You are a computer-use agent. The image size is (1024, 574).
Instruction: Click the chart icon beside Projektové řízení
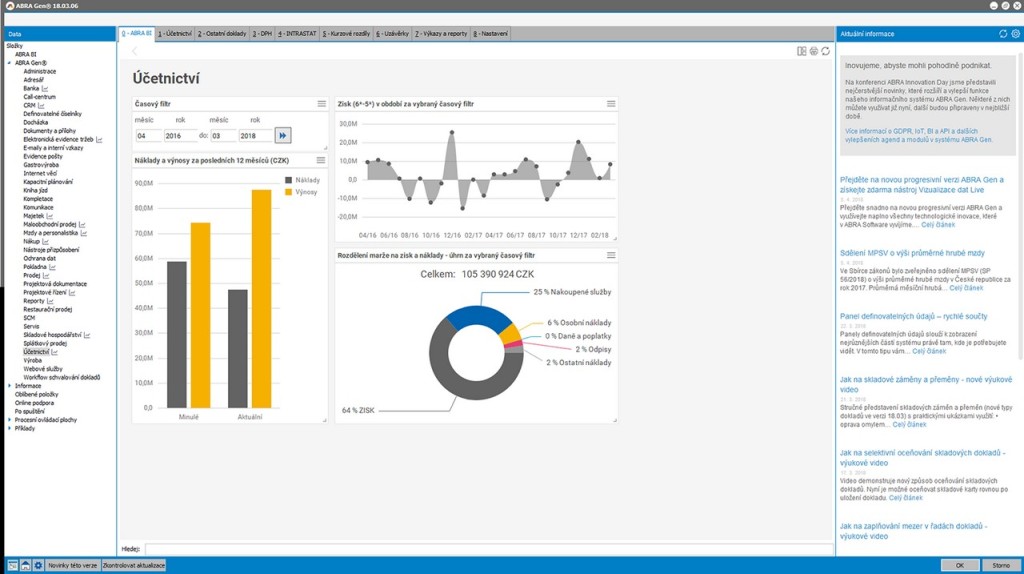click(x=72, y=292)
